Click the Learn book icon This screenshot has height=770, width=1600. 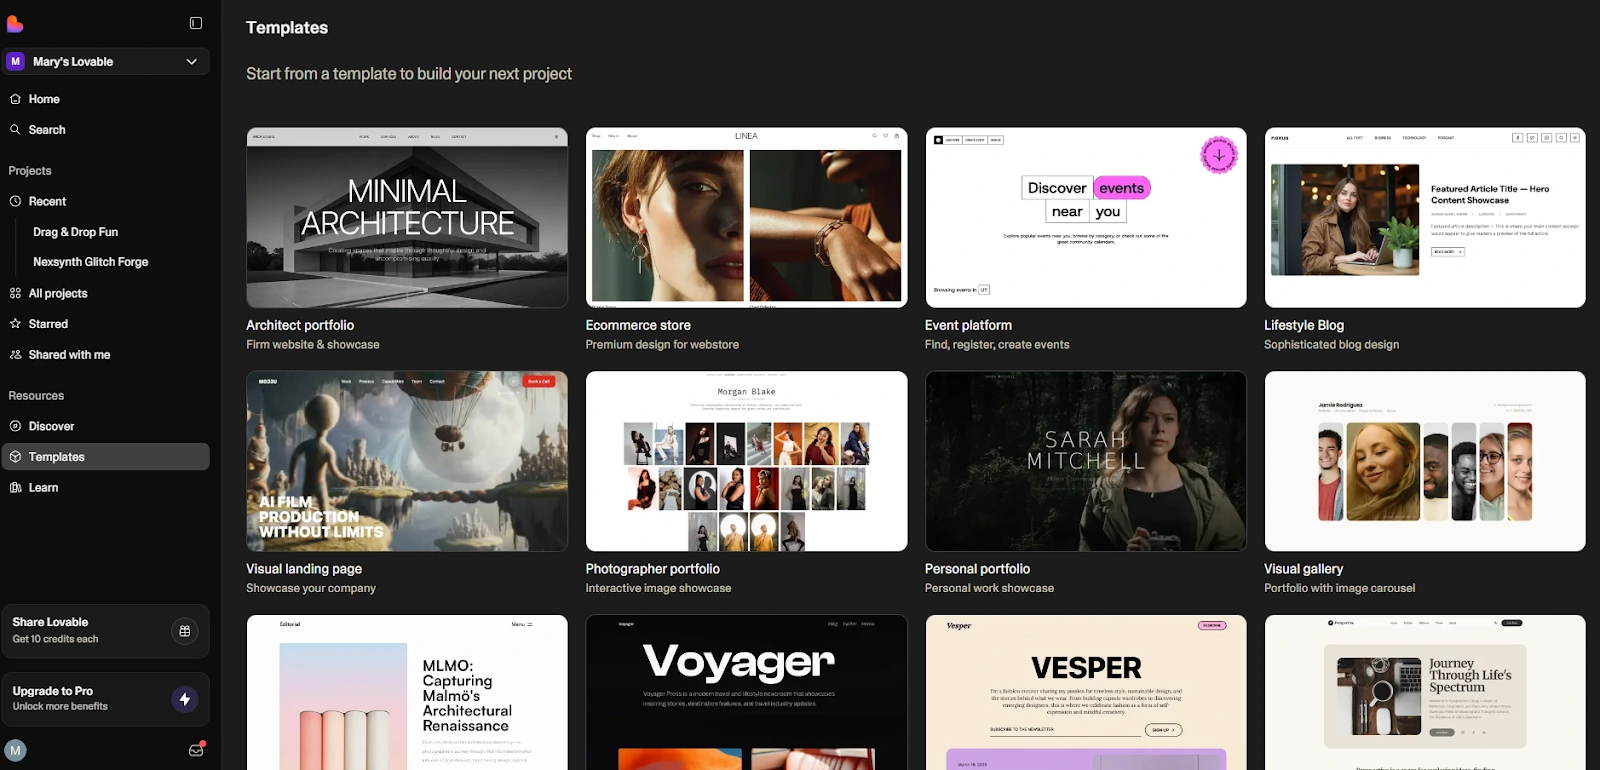click(x=15, y=487)
